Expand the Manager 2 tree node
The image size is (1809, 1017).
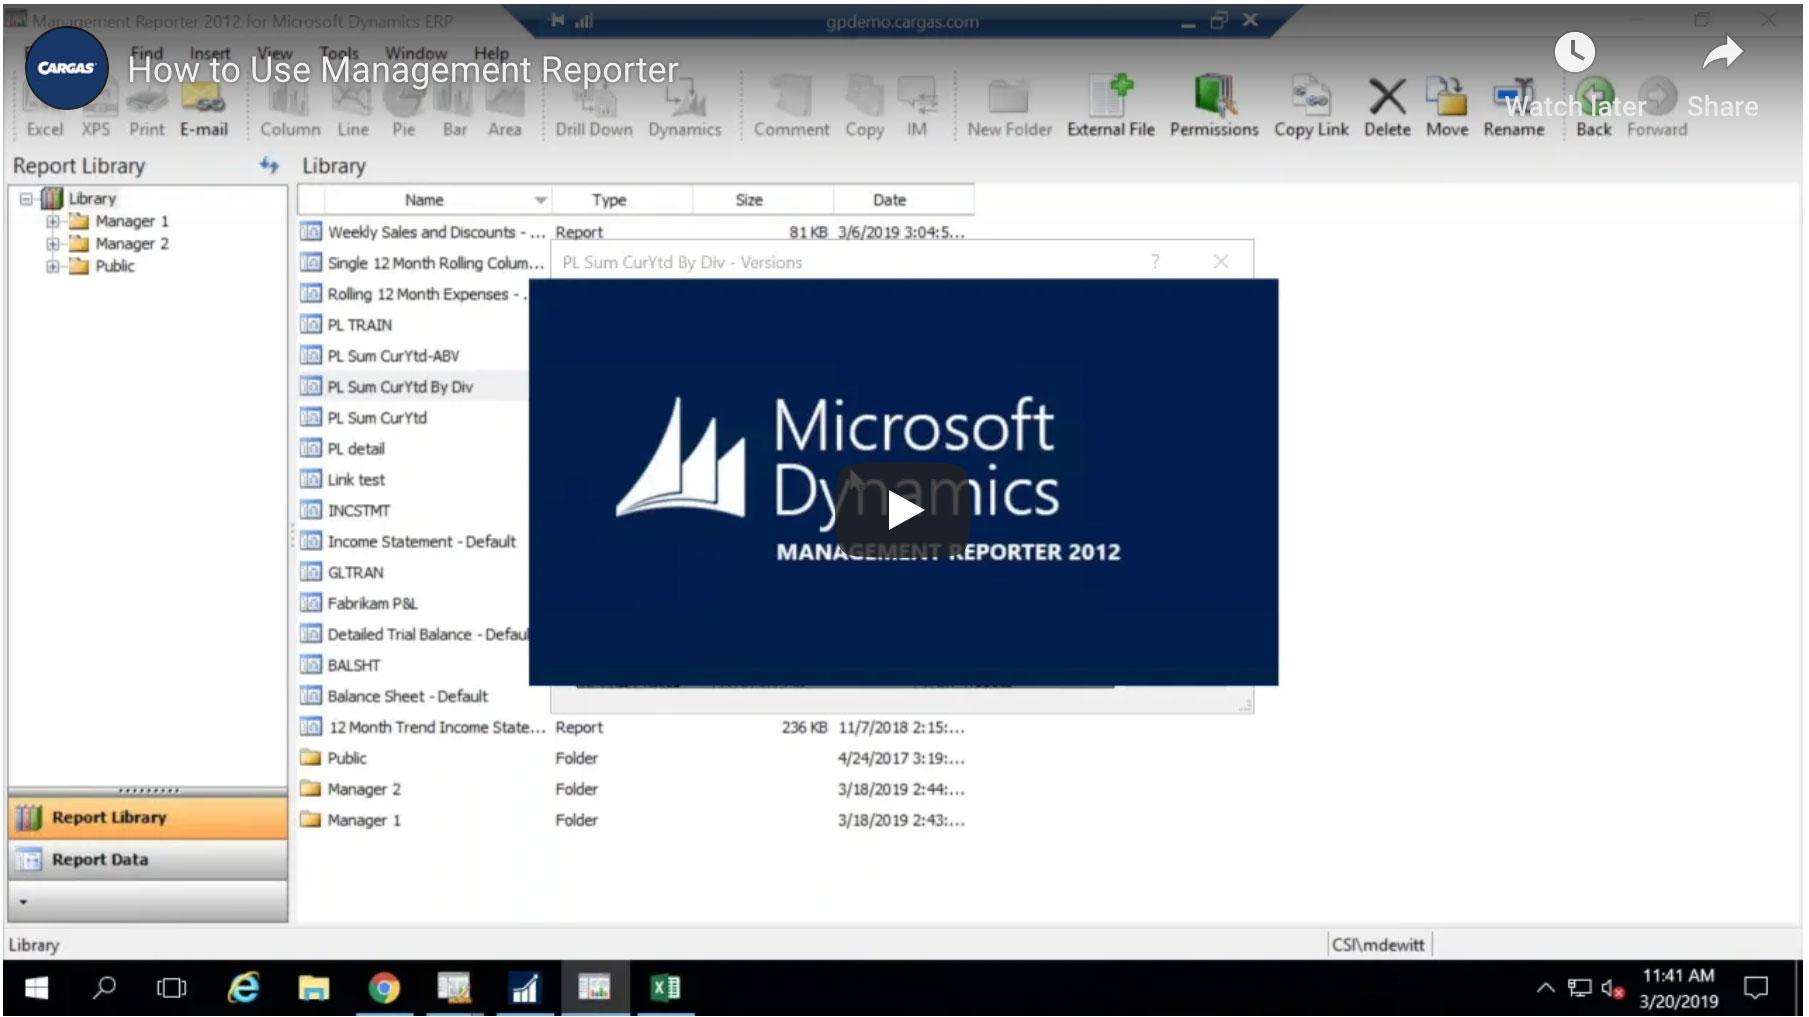53,243
